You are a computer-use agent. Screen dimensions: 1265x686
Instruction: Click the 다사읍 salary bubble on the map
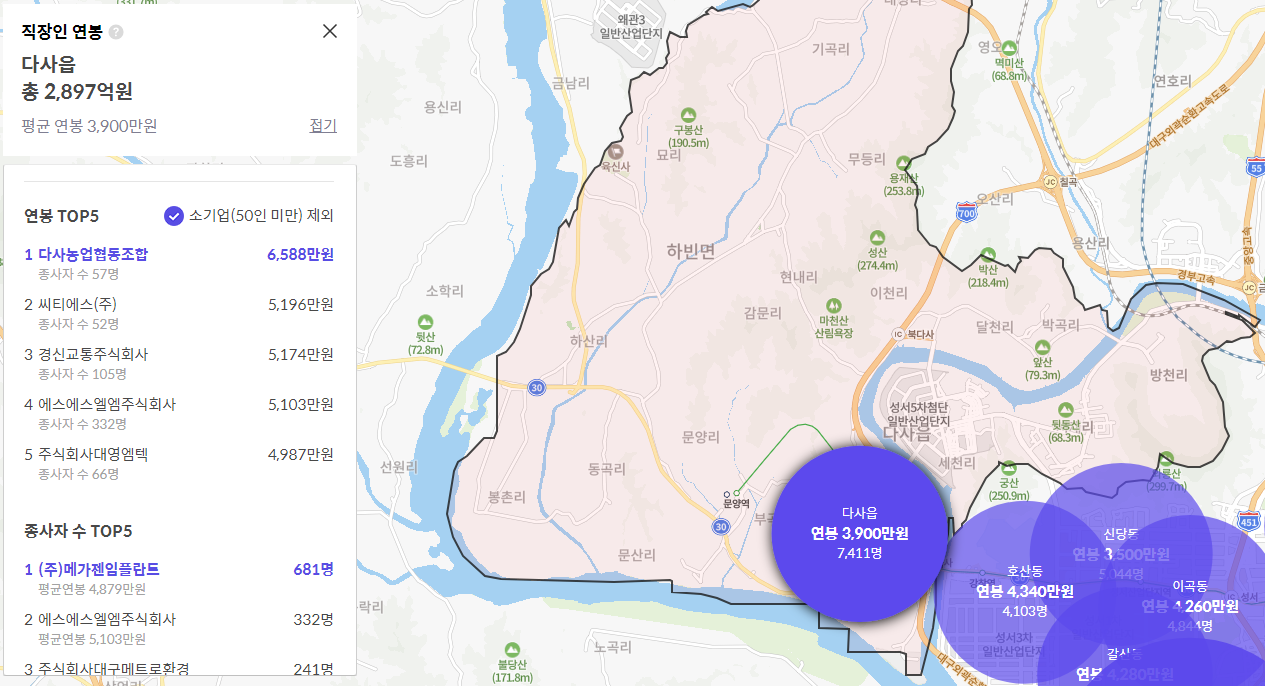[x=859, y=533]
